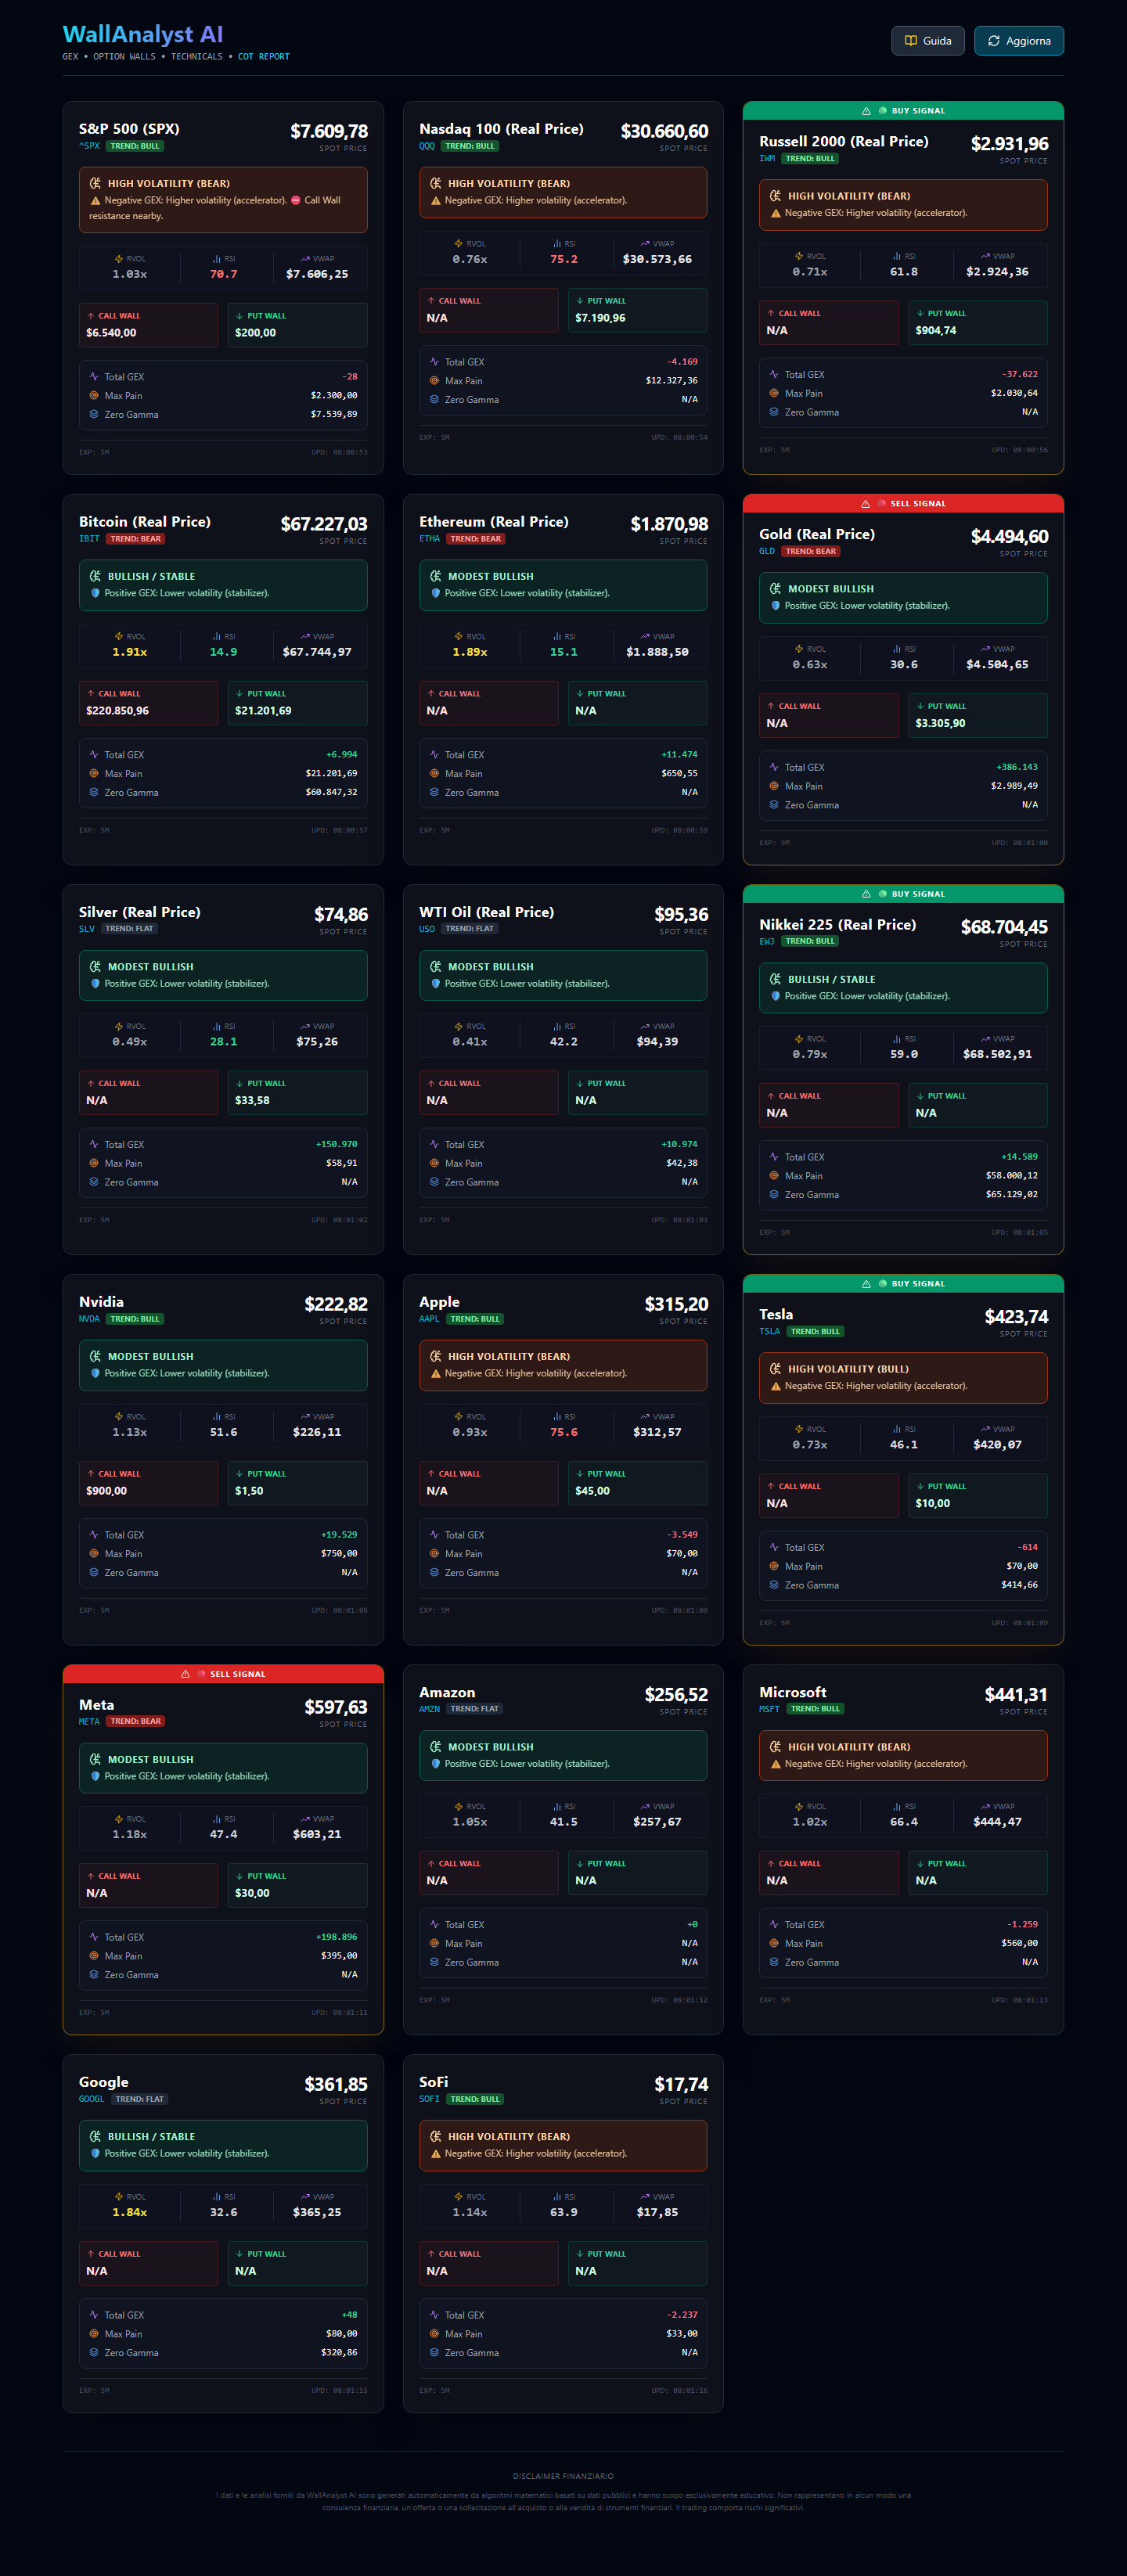Click the VWAP trend icon in Google card
The height and width of the screenshot is (2576, 1127).
[305, 2197]
